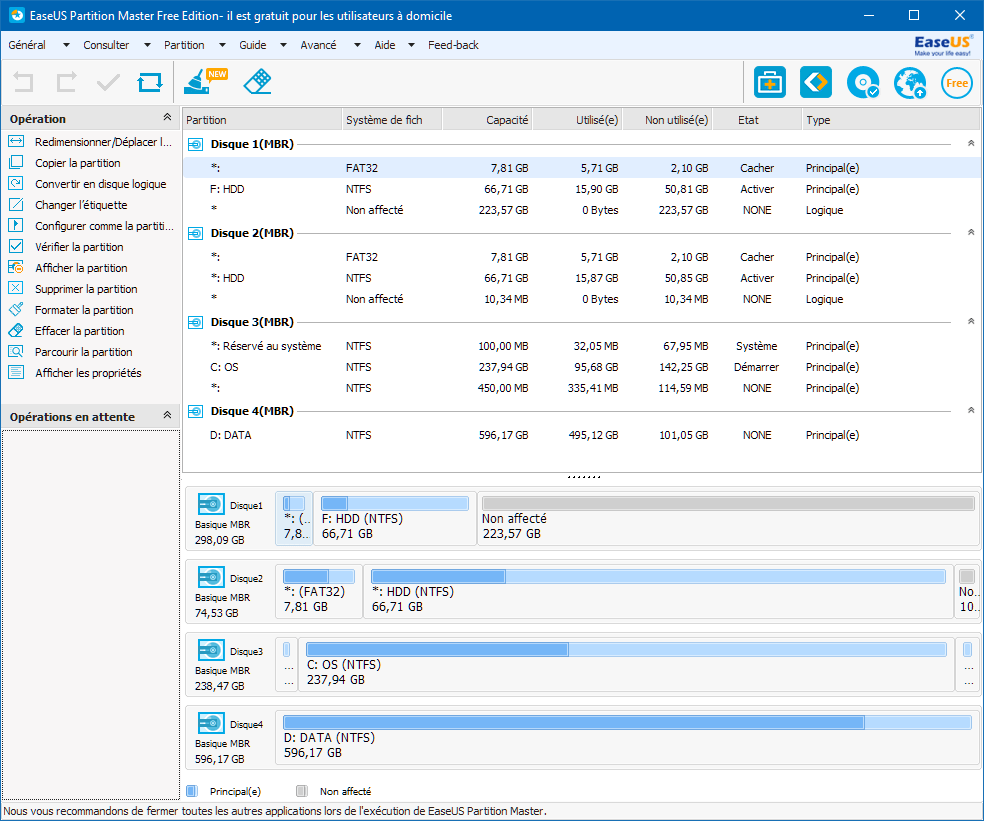Click Afficher les propriétés operation
Viewport: 984px width, 821px height.
[x=88, y=373]
